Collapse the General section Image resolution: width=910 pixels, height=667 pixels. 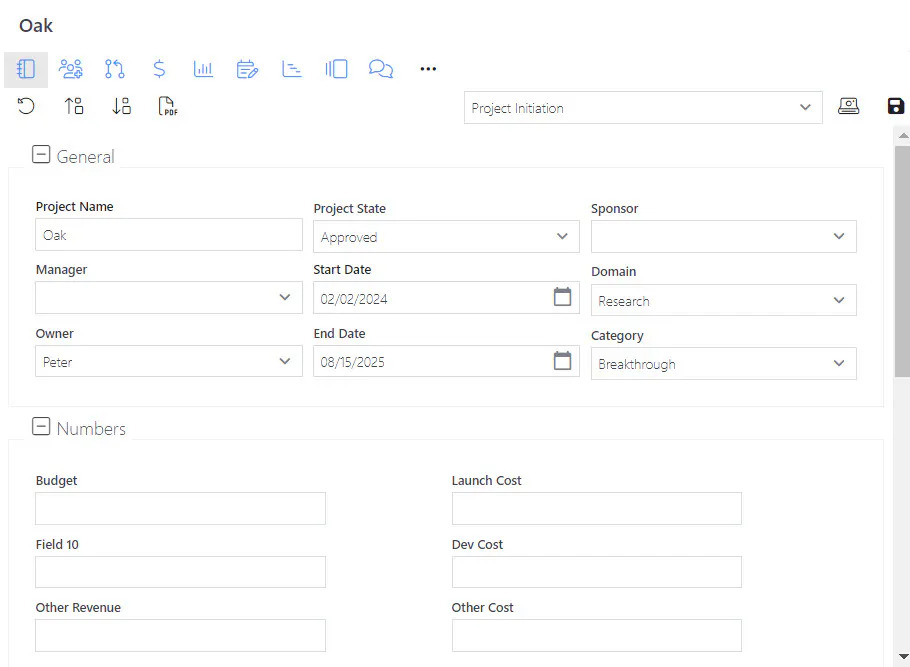coord(41,154)
